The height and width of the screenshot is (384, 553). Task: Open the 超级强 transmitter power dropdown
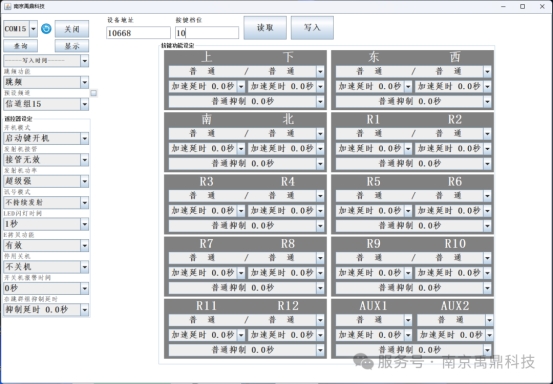pyautogui.click(x=46, y=181)
